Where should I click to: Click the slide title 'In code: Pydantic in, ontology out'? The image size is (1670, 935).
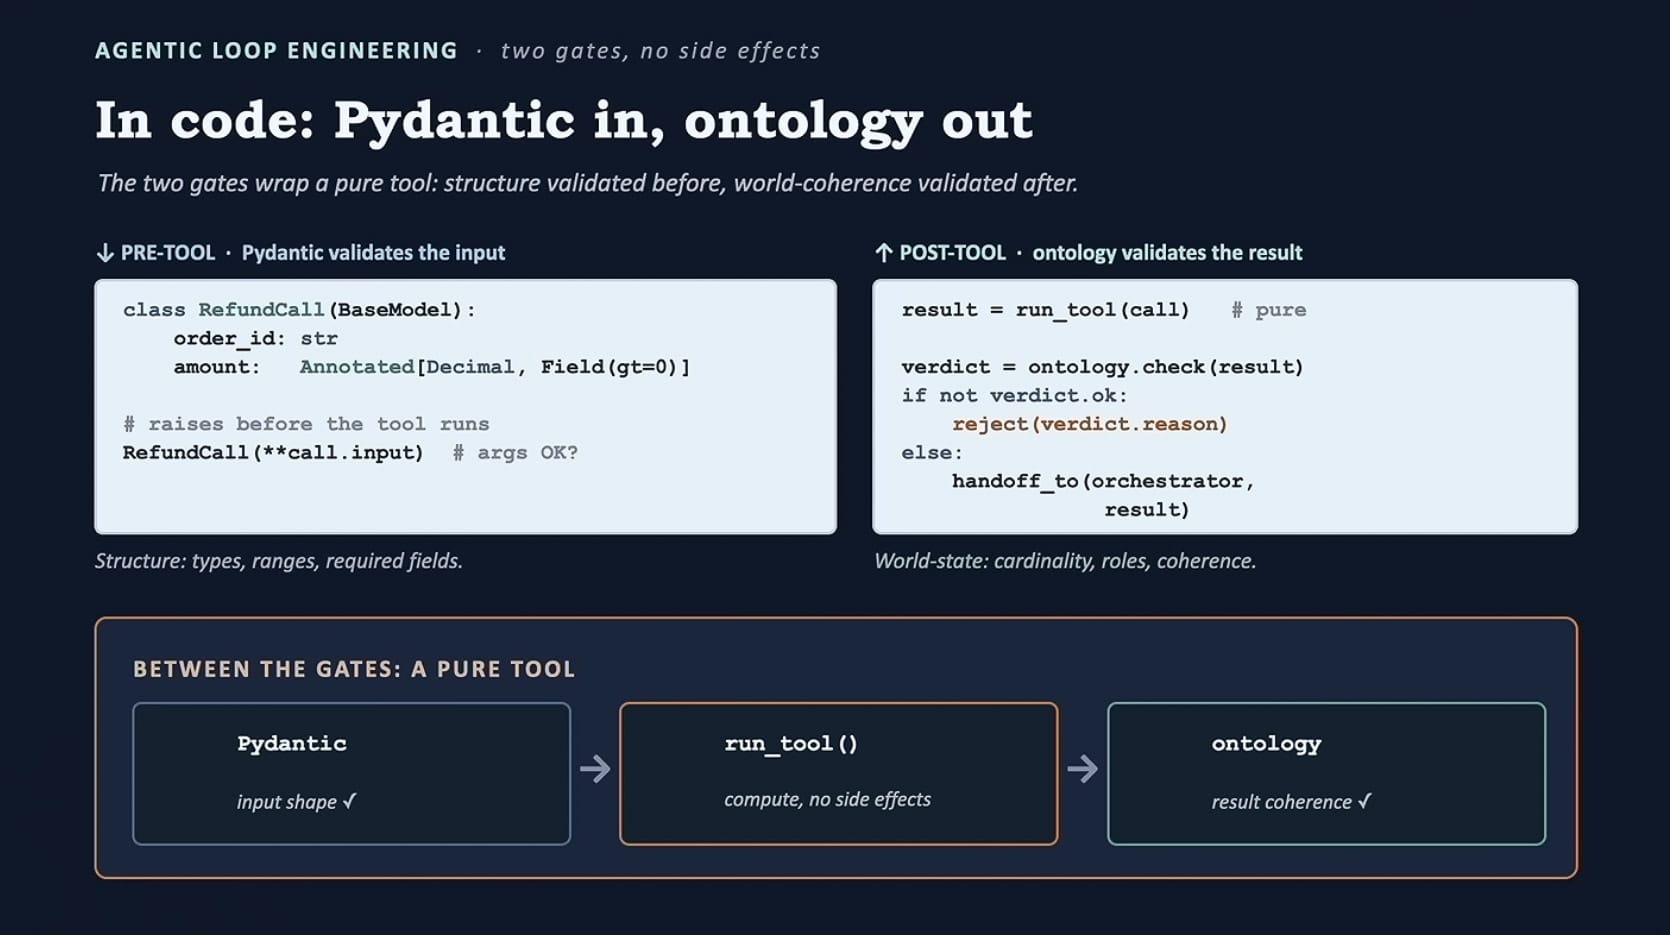[x=563, y=121]
